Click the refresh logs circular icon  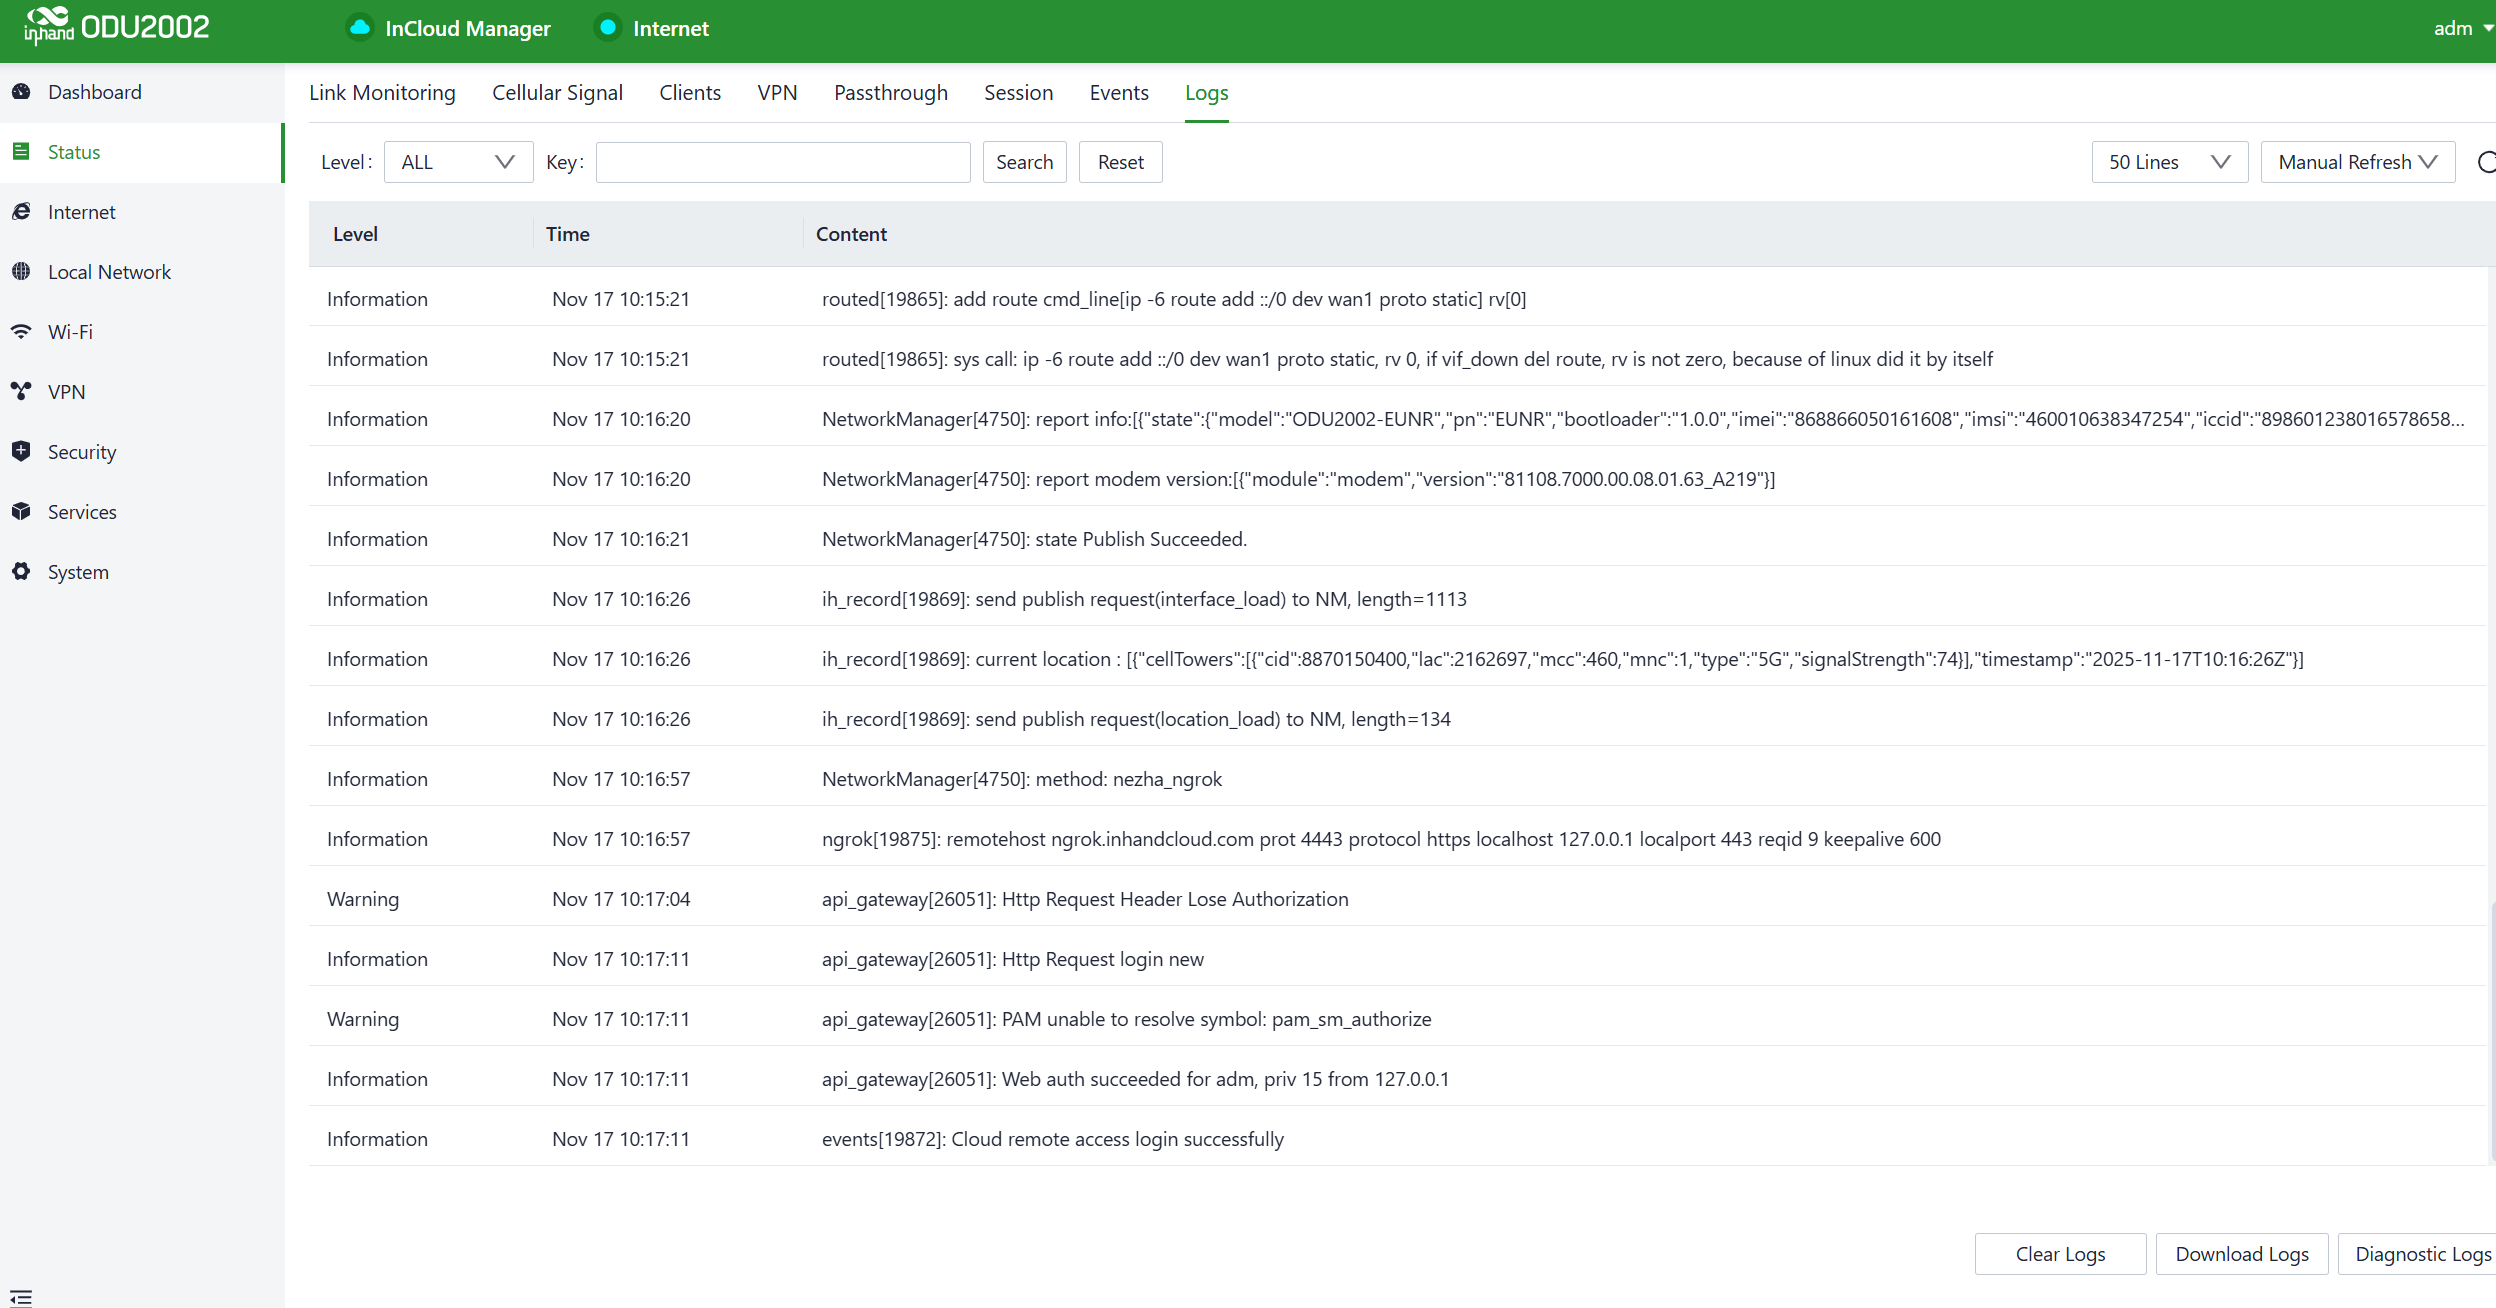click(2486, 162)
